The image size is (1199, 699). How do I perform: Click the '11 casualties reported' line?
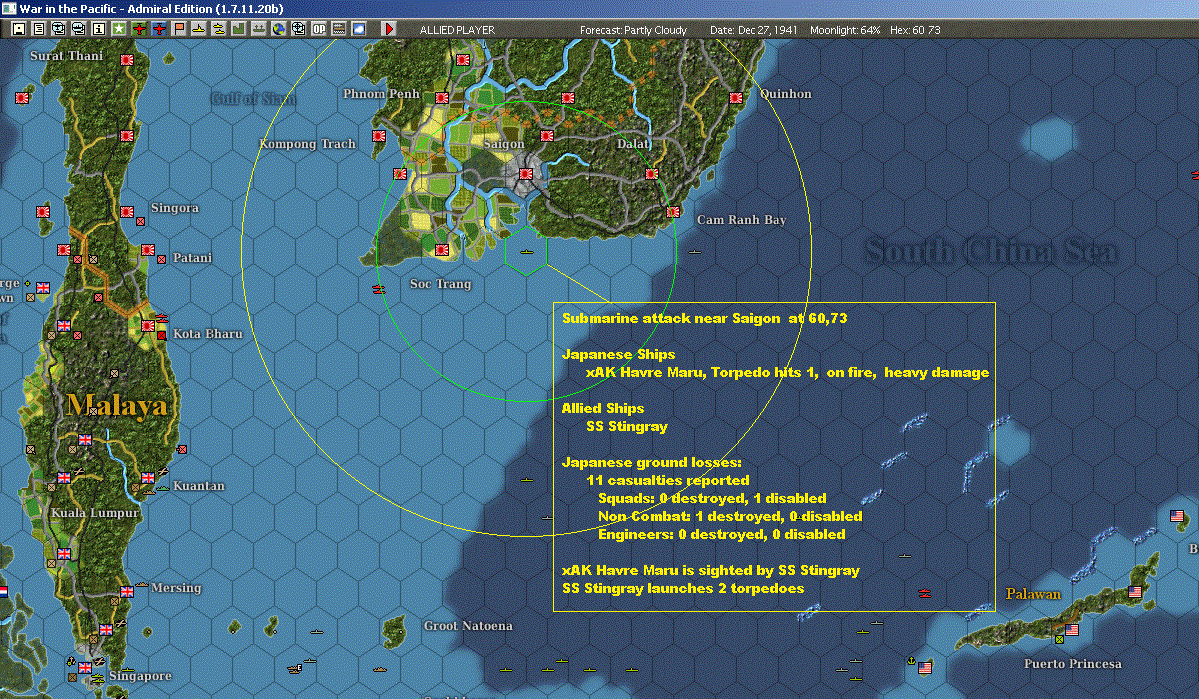[x=668, y=480]
